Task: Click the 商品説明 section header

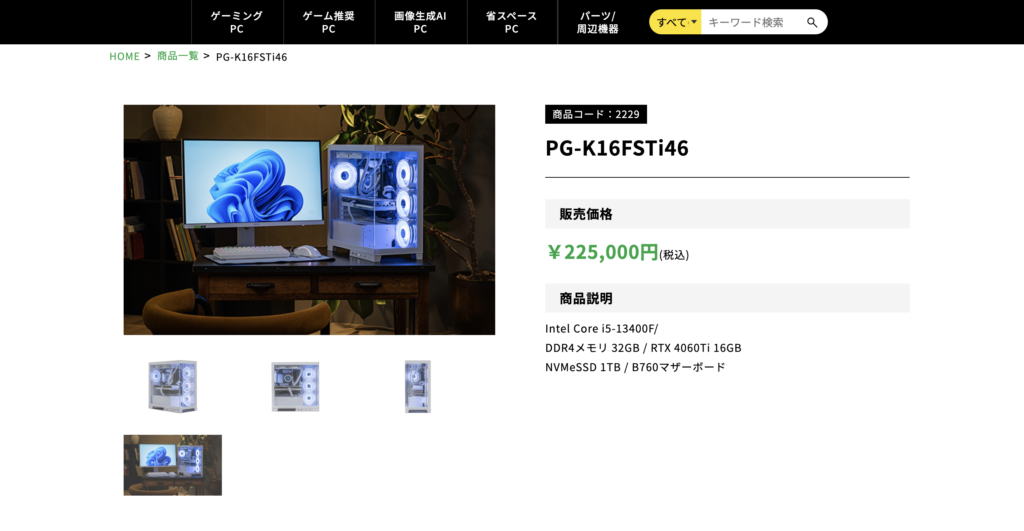Action: point(727,298)
